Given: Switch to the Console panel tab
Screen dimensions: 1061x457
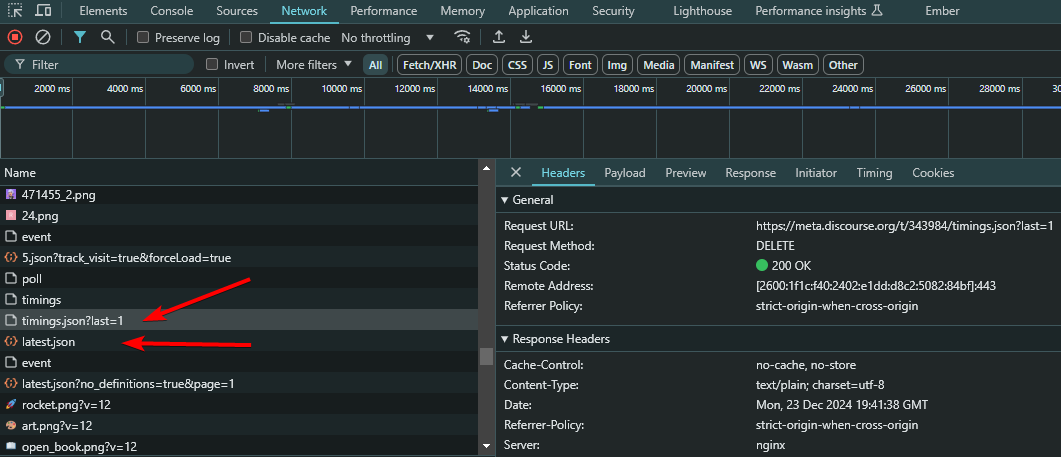Looking at the screenshot, I should [x=171, y=11].
